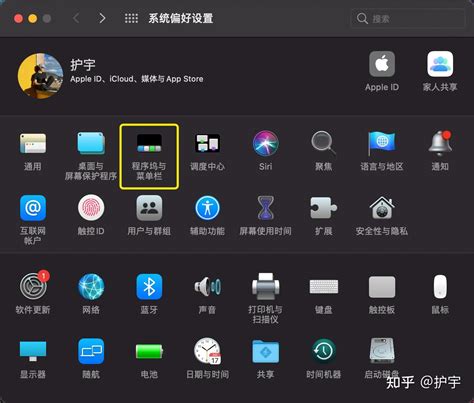
Task: Click account name 护宇
Action: [83, 65]
